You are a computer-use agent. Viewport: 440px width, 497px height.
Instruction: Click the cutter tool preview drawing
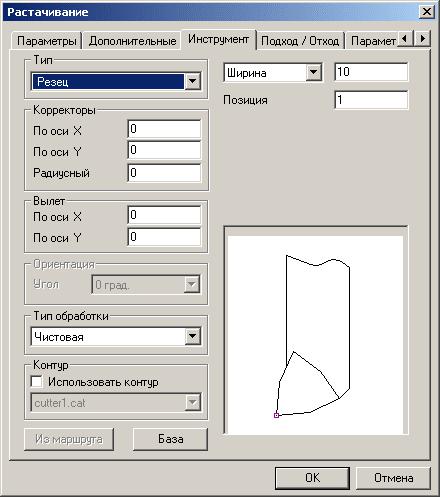pos(315,335)
